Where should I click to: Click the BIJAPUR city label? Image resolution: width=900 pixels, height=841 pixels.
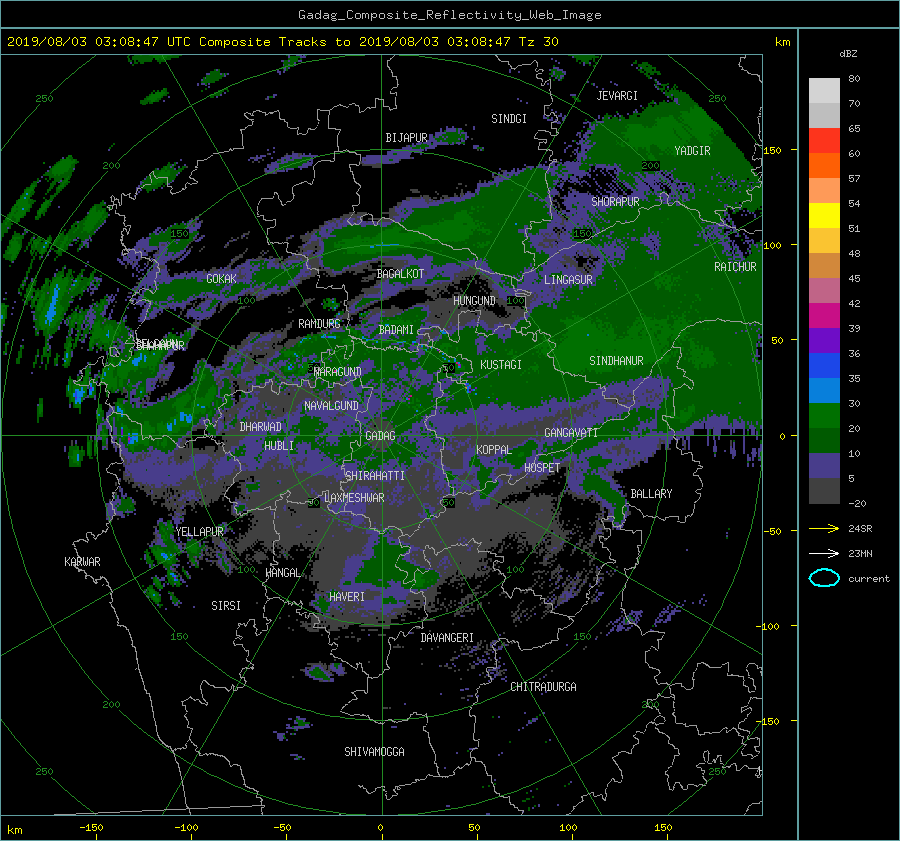coord(406,138)
